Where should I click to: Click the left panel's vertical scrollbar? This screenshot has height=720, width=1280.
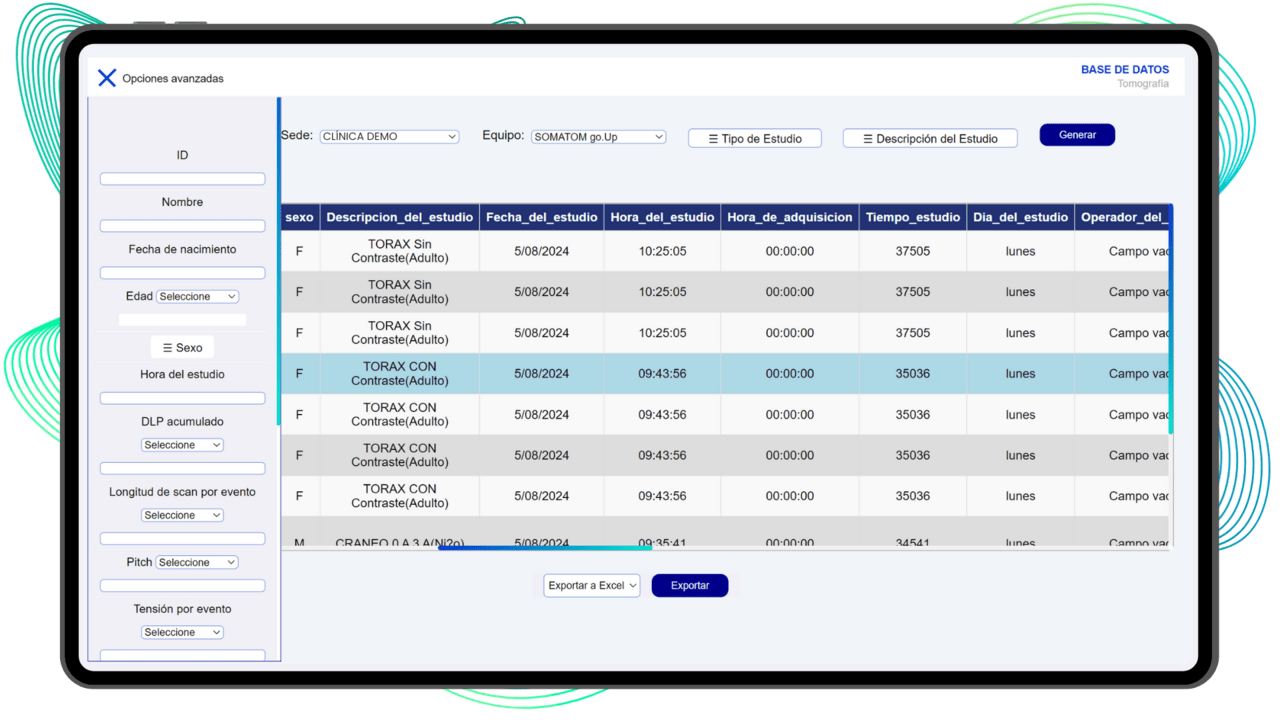pyautogui.click(x=279, y=262)
